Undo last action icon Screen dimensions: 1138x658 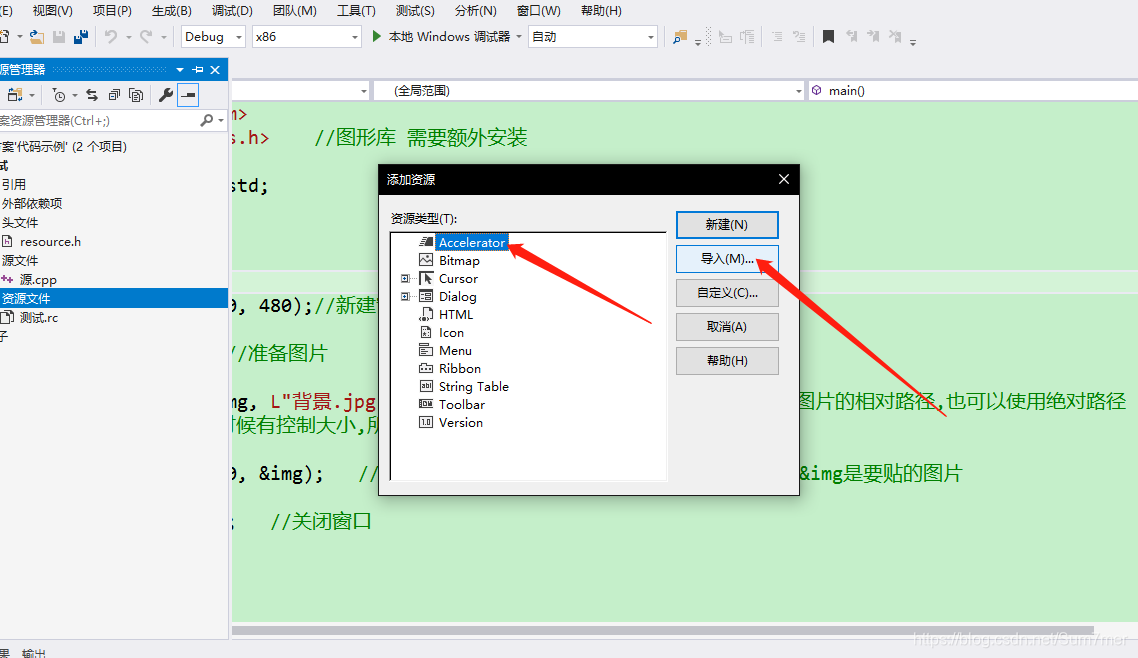pyautogui.click(x=110, y=36)
